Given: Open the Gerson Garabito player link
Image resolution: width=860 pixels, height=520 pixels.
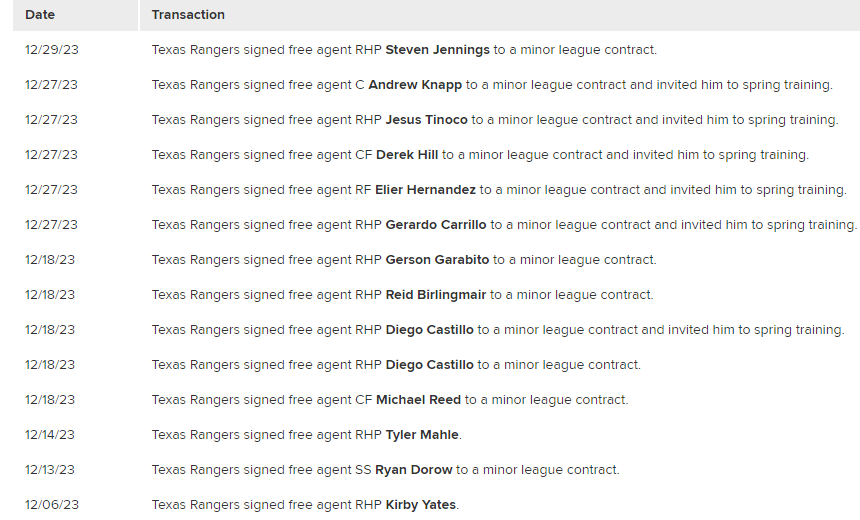Looking at the screenshot, I should click(437, 260).
